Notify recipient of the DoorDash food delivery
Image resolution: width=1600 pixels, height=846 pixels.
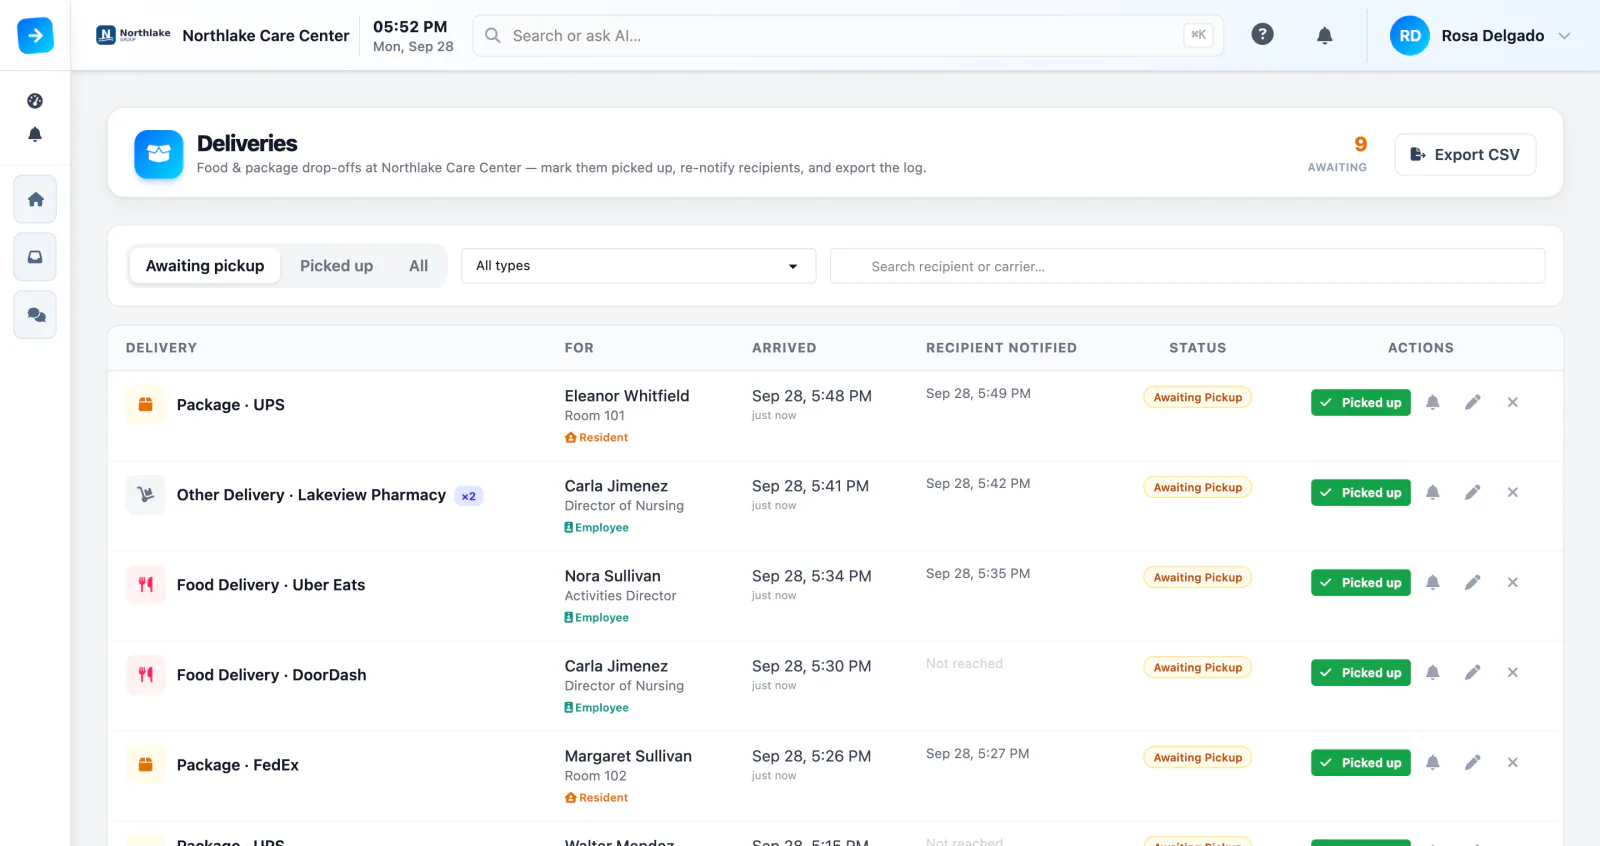pos(1433,672)
